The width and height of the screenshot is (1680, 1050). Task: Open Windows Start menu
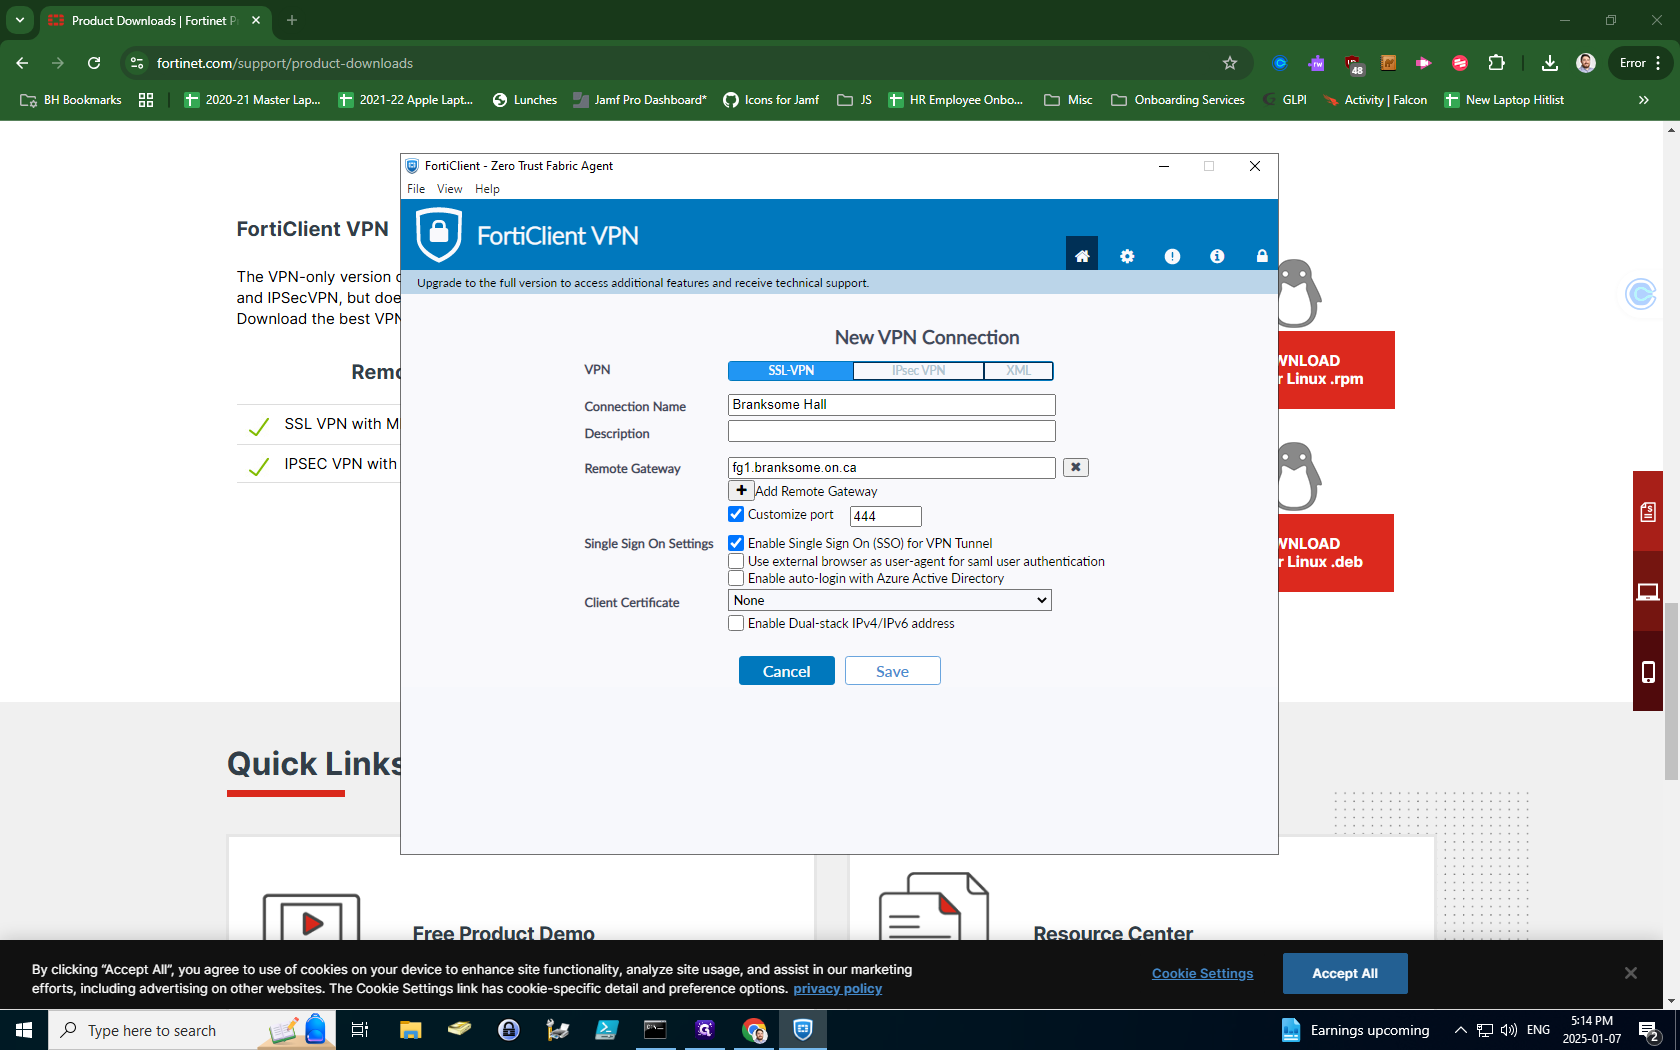click(x=24, y=1030)
